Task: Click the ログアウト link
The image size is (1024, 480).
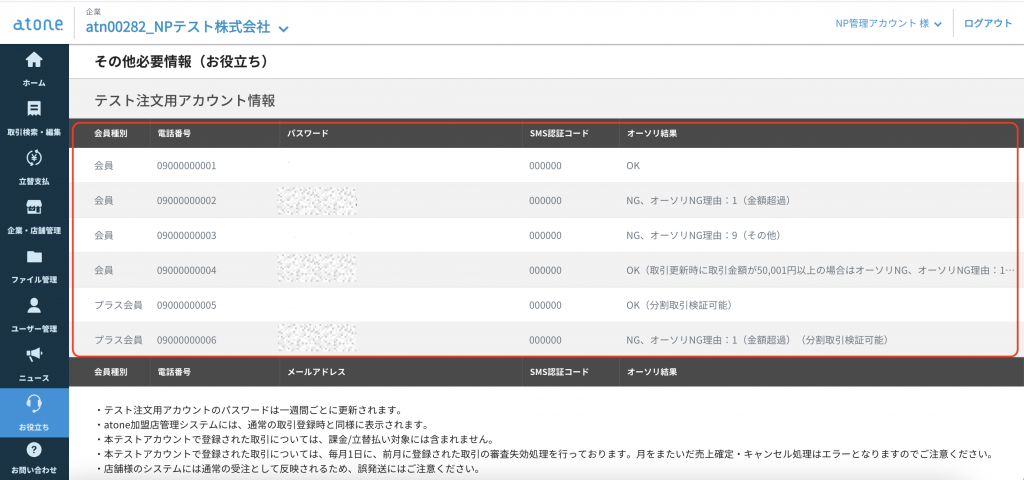Action: pyautogui.click(x=987, y=24)
